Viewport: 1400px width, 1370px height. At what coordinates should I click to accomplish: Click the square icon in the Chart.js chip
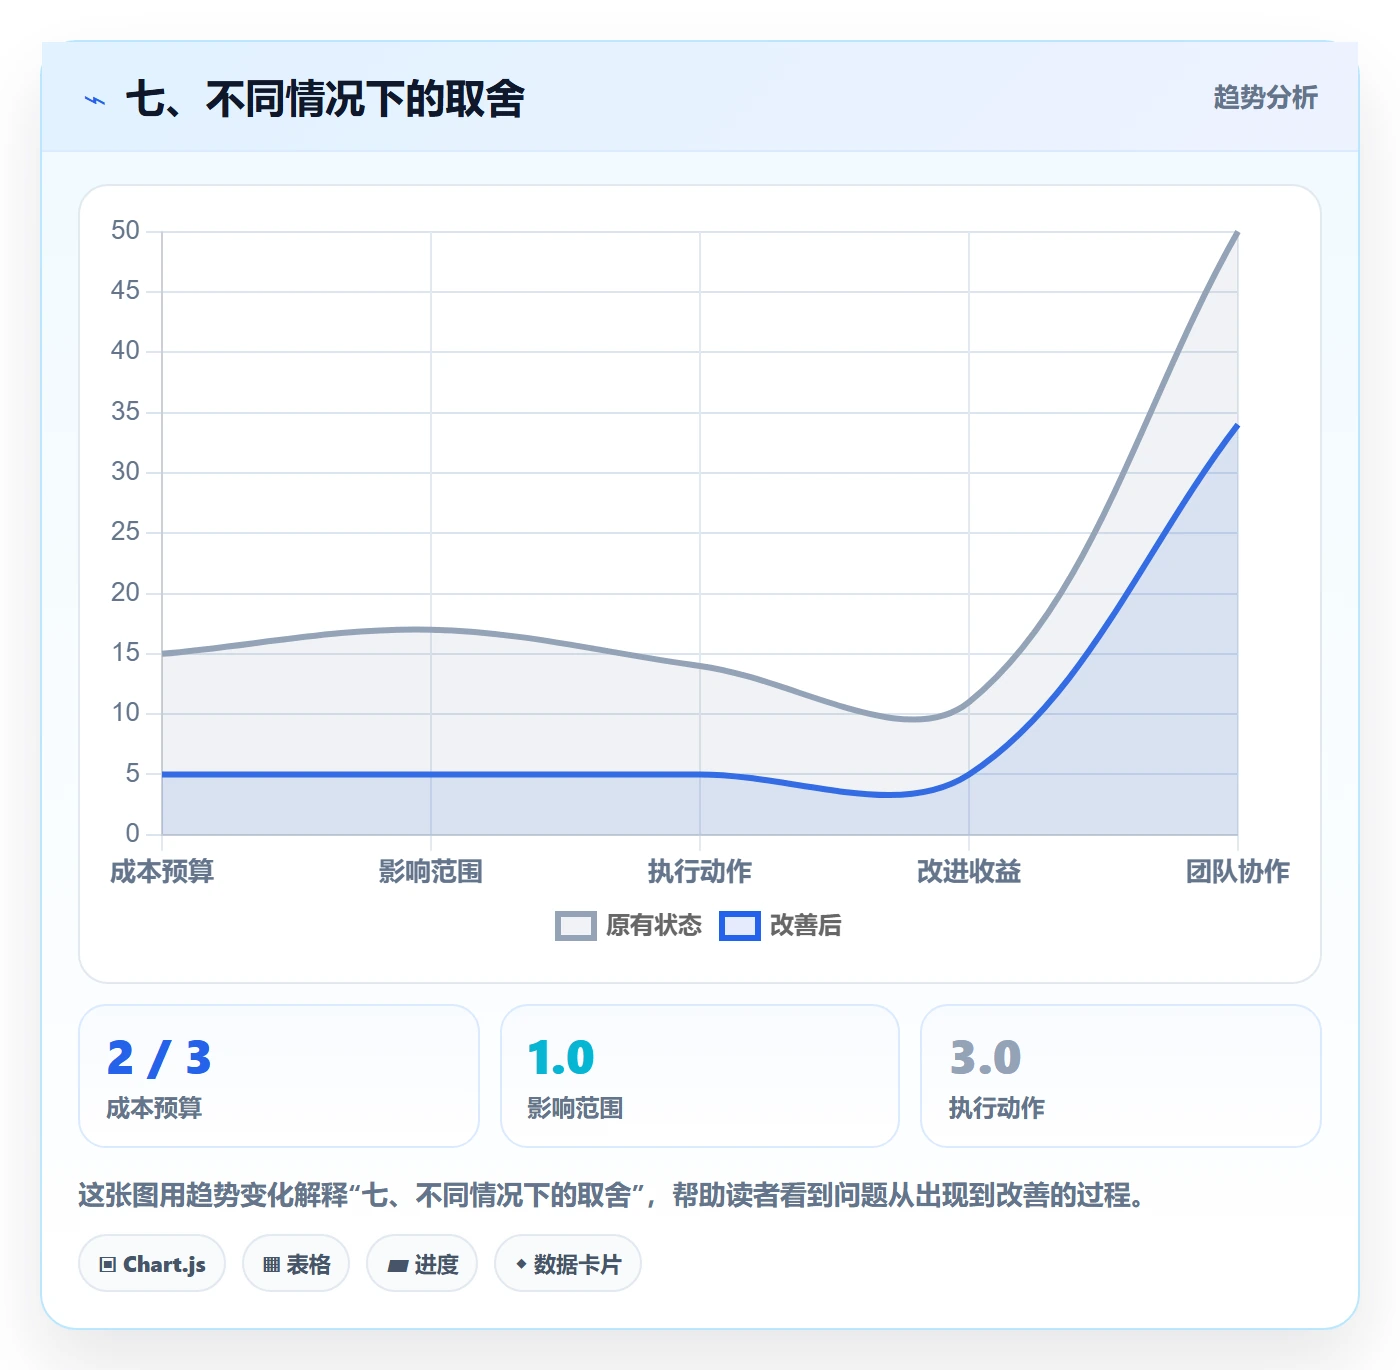[x=108, y=1264]
